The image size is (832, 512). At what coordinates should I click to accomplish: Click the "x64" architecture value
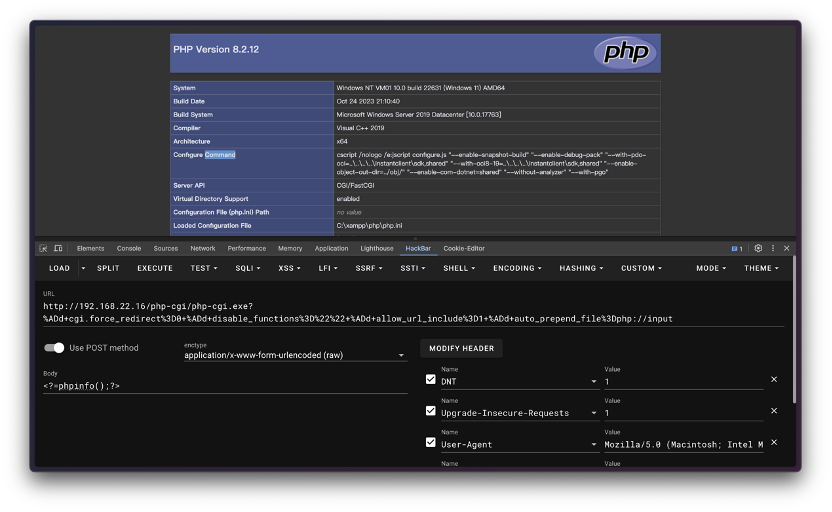click(x=342, y=141)
